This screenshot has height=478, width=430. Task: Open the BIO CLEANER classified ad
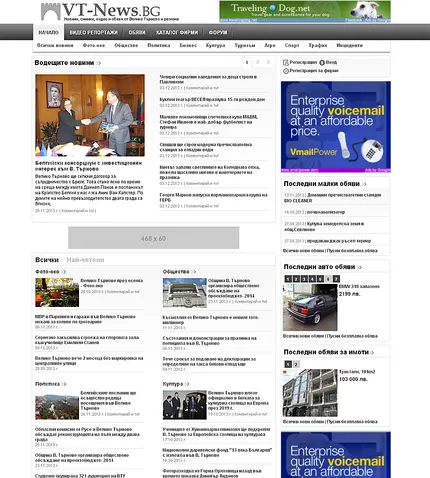click(332, 198)
